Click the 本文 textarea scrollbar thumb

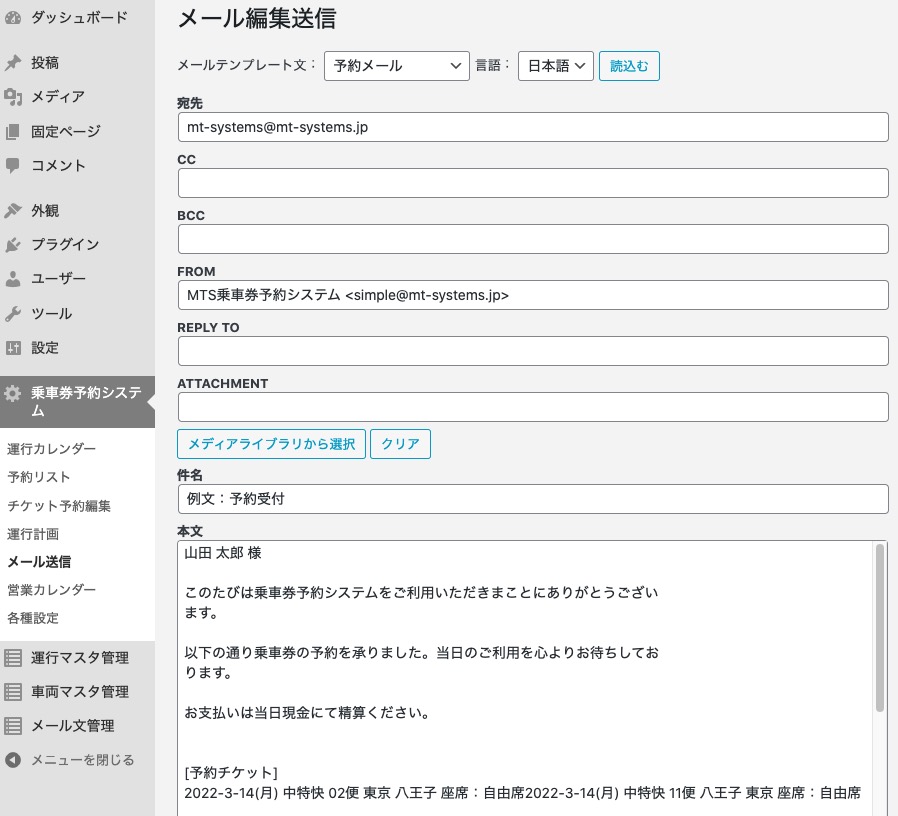(880, 628)
